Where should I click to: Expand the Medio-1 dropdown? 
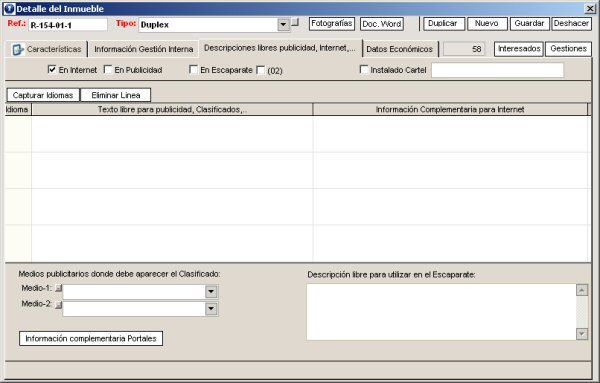pyautogui.click(x=211, y=292)
